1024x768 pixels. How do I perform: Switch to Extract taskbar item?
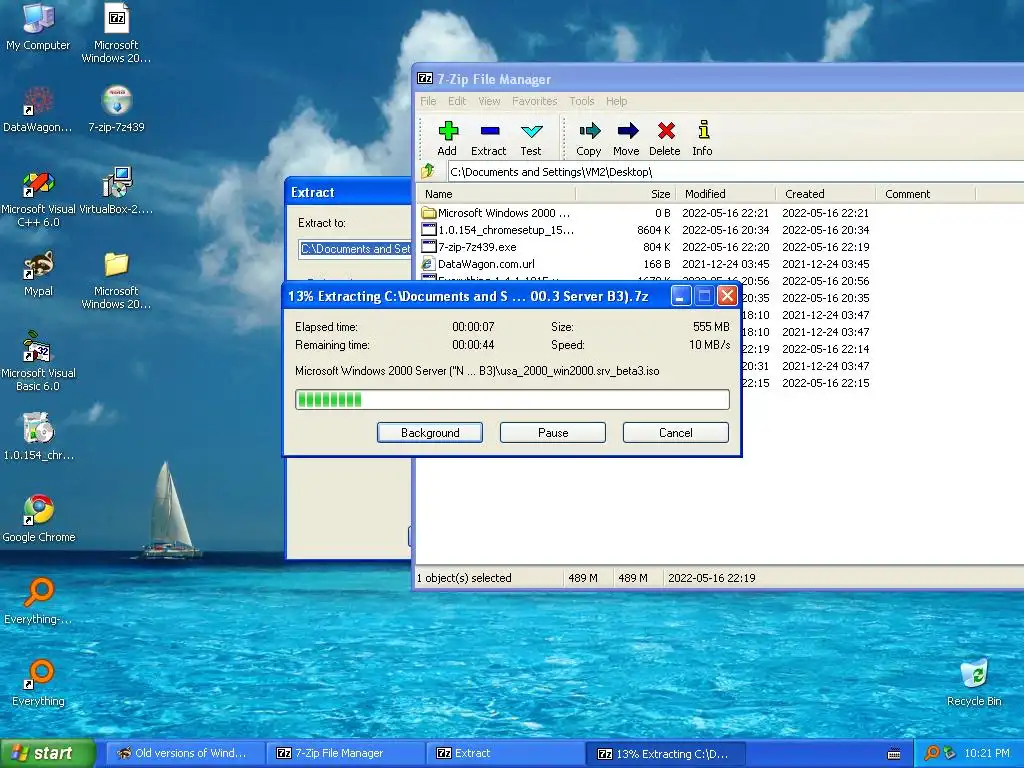pos(505,753)
